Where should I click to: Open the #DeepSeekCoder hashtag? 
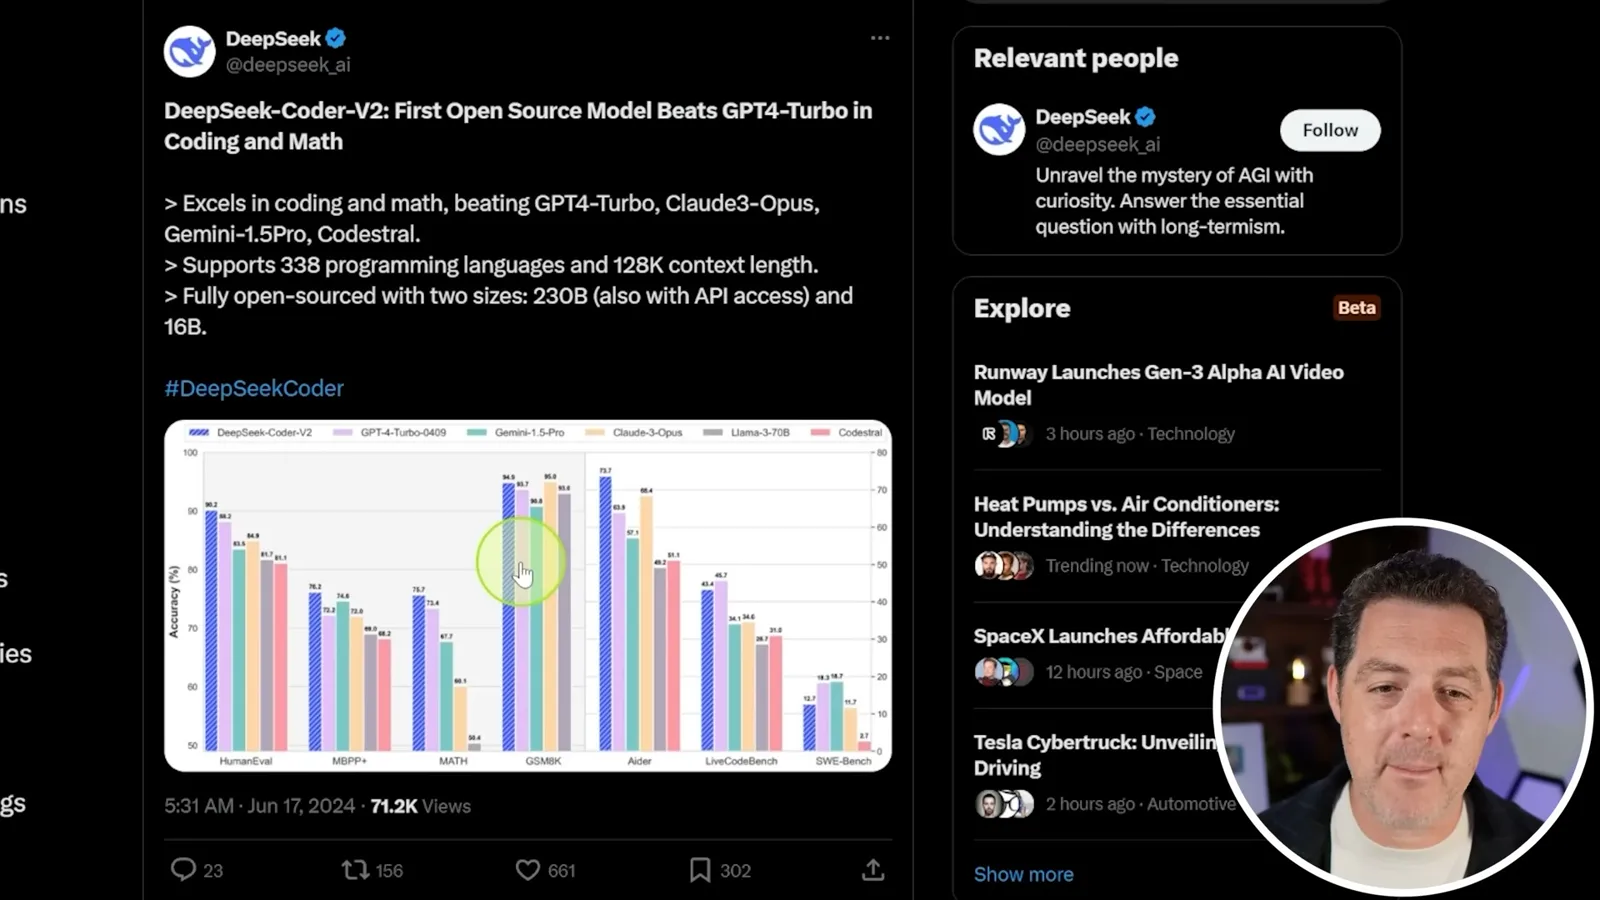pos(254,388)
